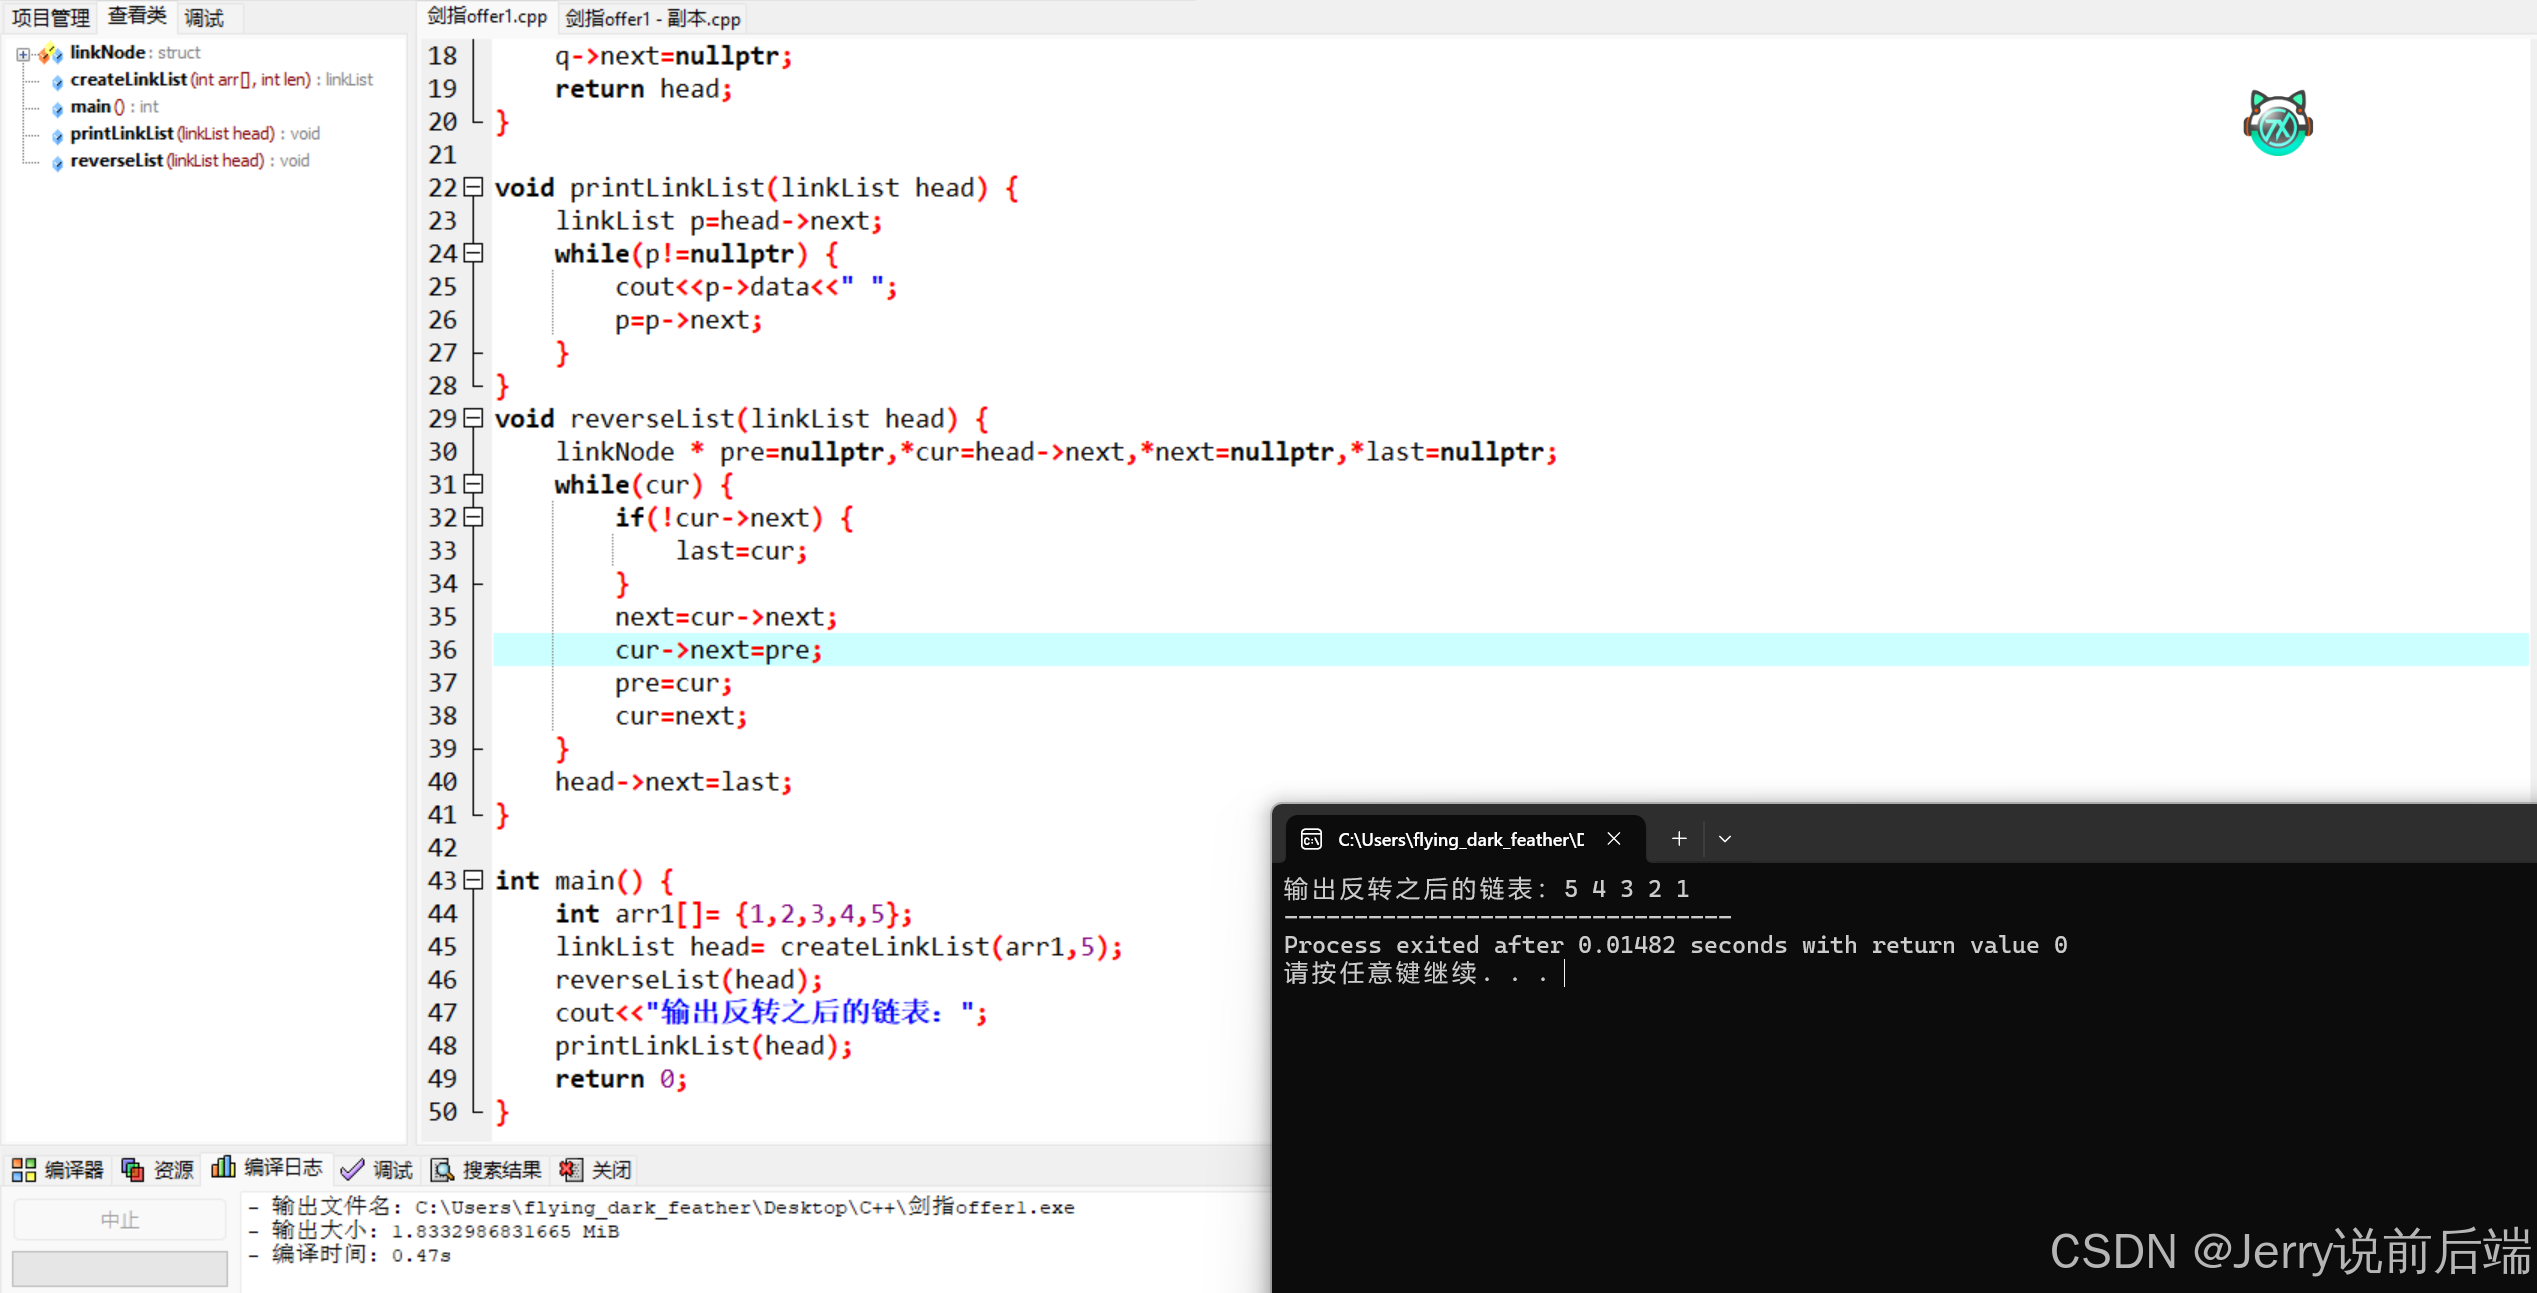Screen dimensions: 2537x1293
Task: Click the terminal tab console icon
Action: point(1311,839)
